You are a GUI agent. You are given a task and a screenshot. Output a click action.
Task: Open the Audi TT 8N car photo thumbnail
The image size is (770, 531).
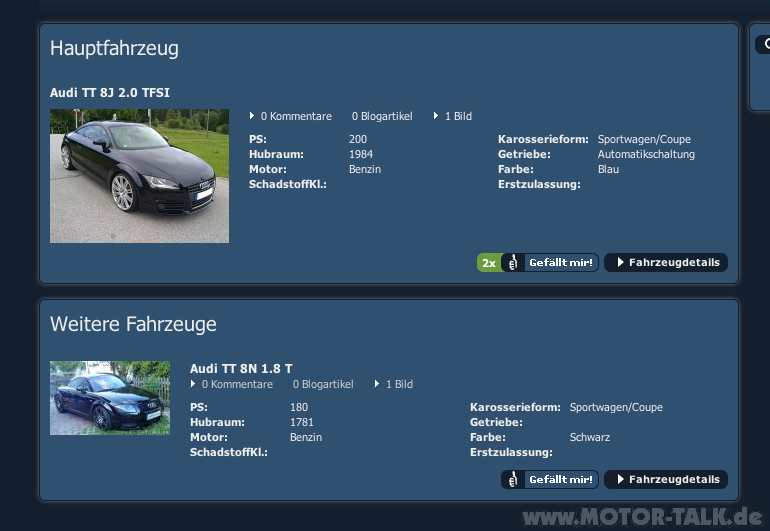coord(110,398)
